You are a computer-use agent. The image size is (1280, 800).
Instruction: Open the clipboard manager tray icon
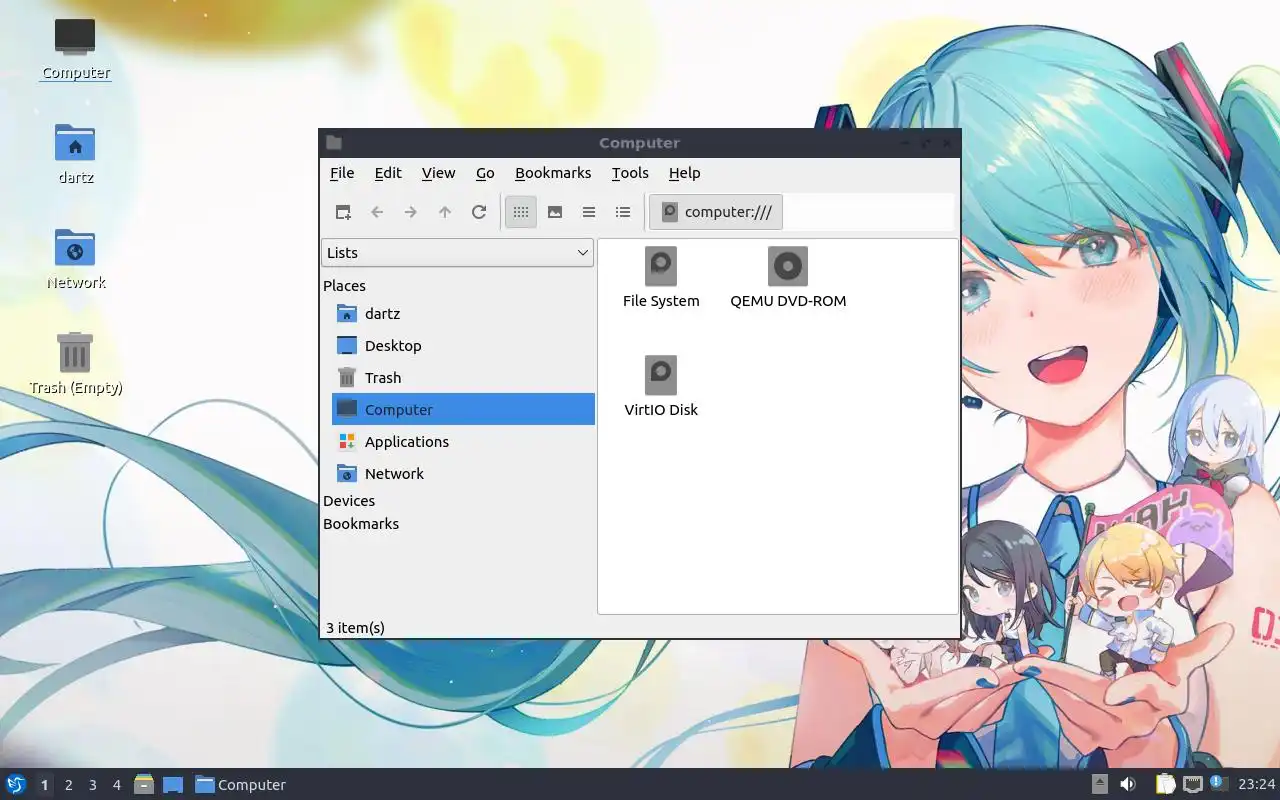click(1165, 784)
